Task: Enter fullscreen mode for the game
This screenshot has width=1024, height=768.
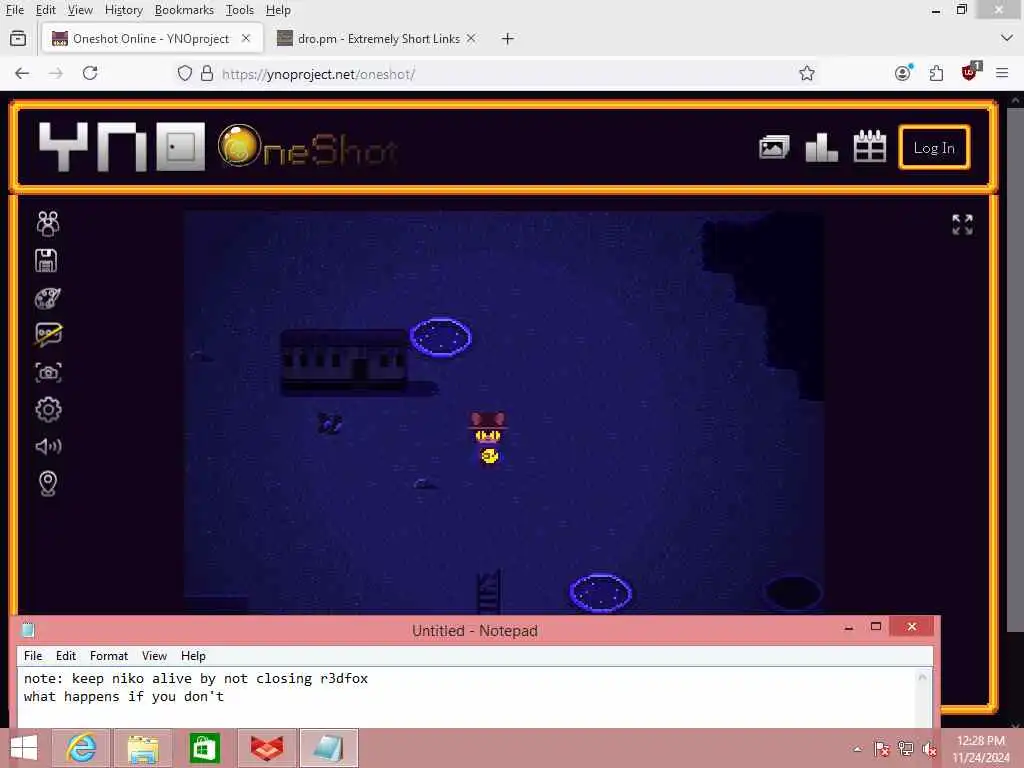Action: [962, 225]
